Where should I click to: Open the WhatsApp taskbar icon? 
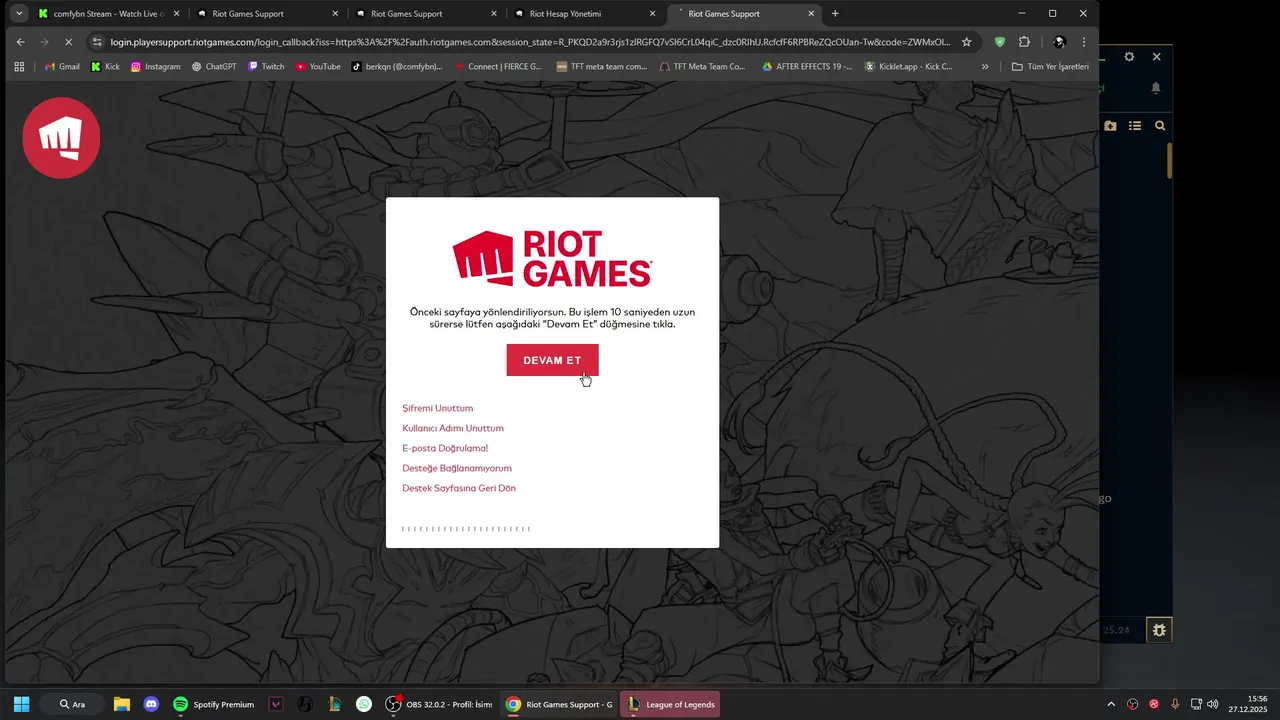point(364,704)
